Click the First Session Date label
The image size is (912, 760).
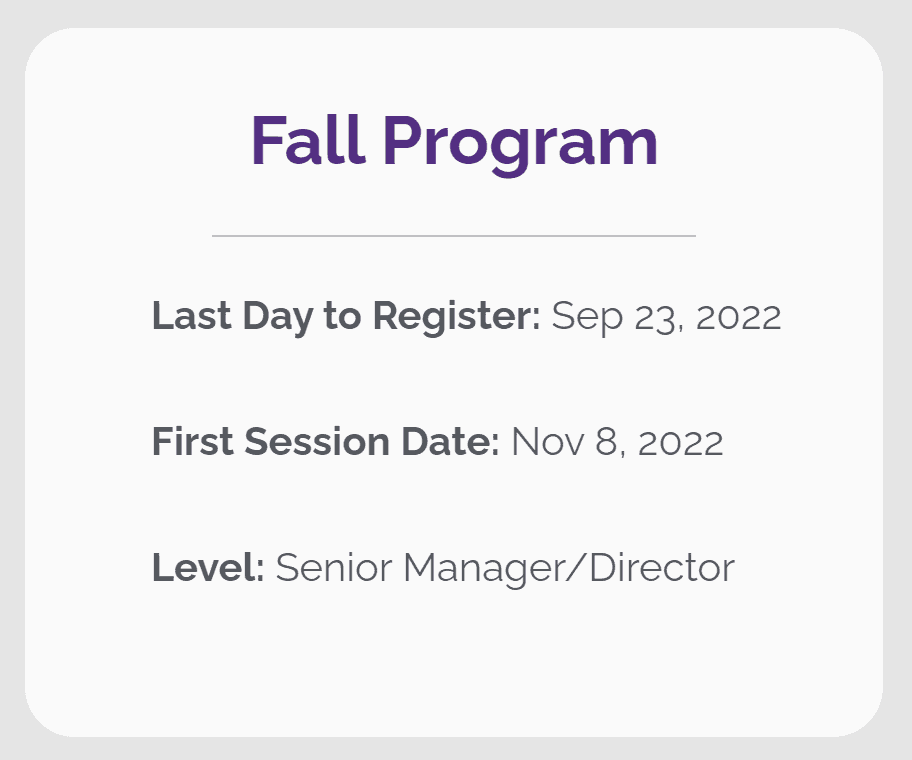click(x=326, y=442)
